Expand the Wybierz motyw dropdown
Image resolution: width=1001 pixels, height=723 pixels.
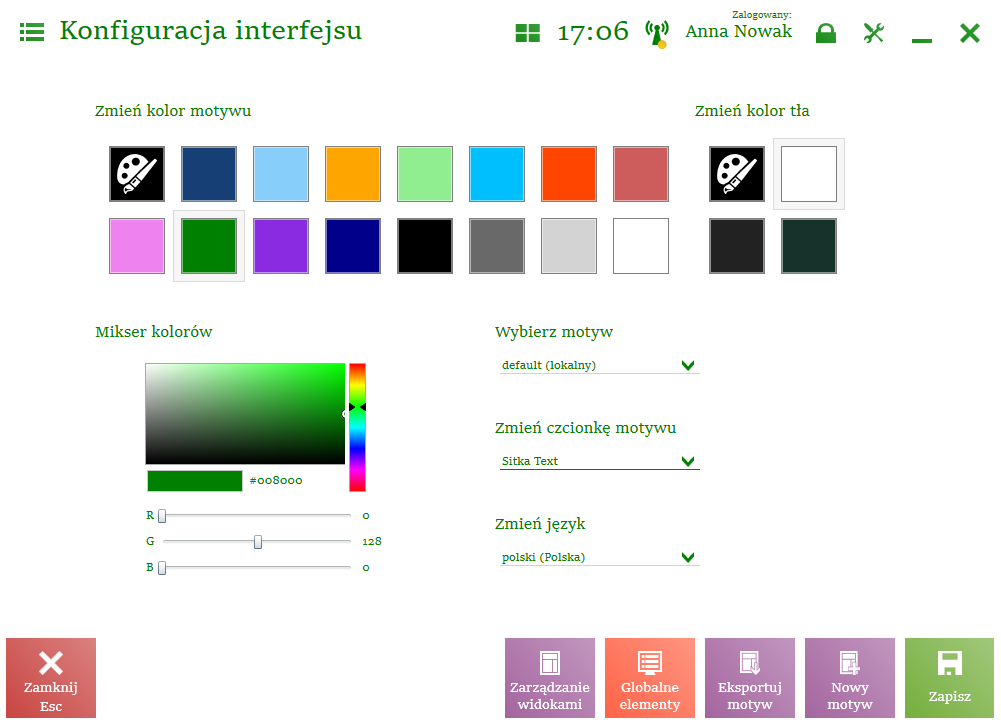599,365
